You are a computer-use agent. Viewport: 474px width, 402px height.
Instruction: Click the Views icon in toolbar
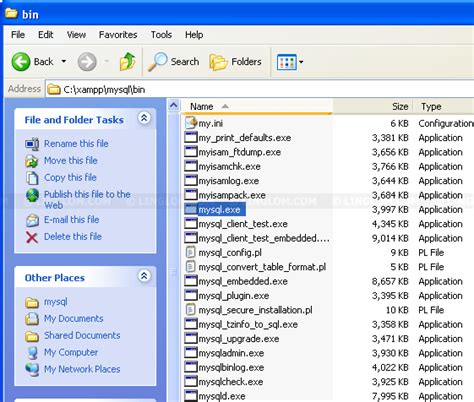point(286,62)
